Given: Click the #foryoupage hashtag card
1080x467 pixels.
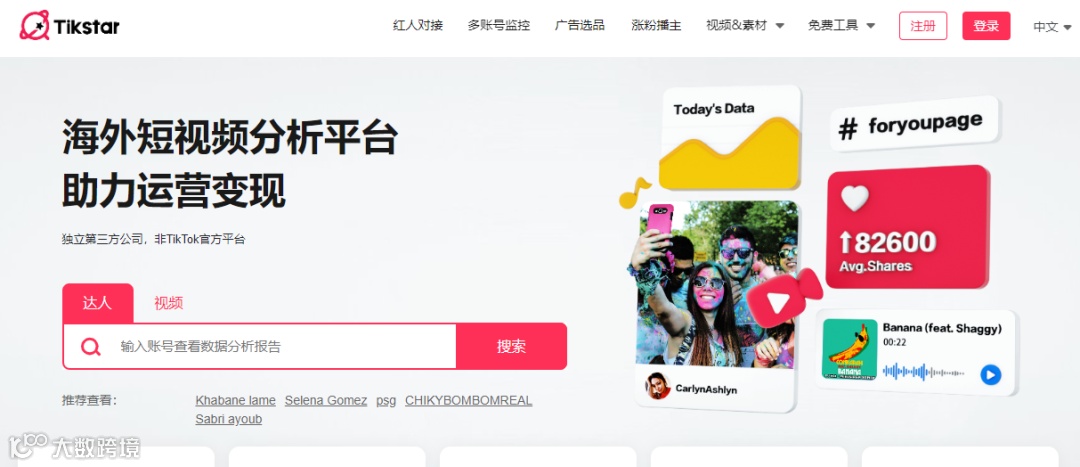Looking at the screenshot, I should coord(915,125).
